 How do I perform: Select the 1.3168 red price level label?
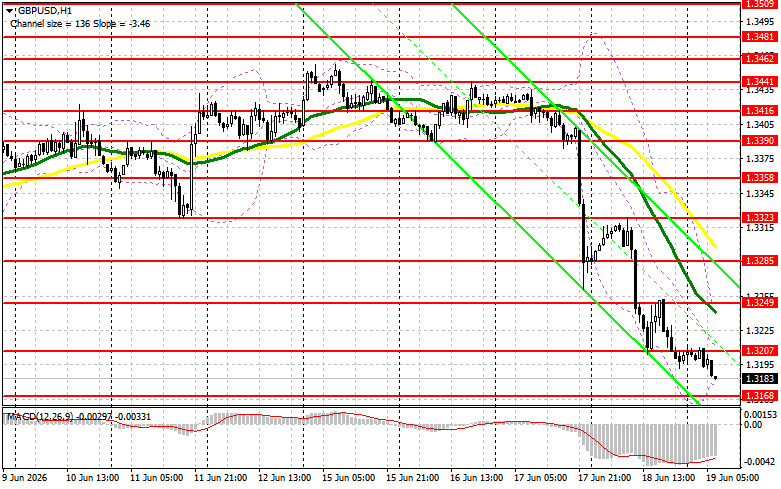click(760, 396)
